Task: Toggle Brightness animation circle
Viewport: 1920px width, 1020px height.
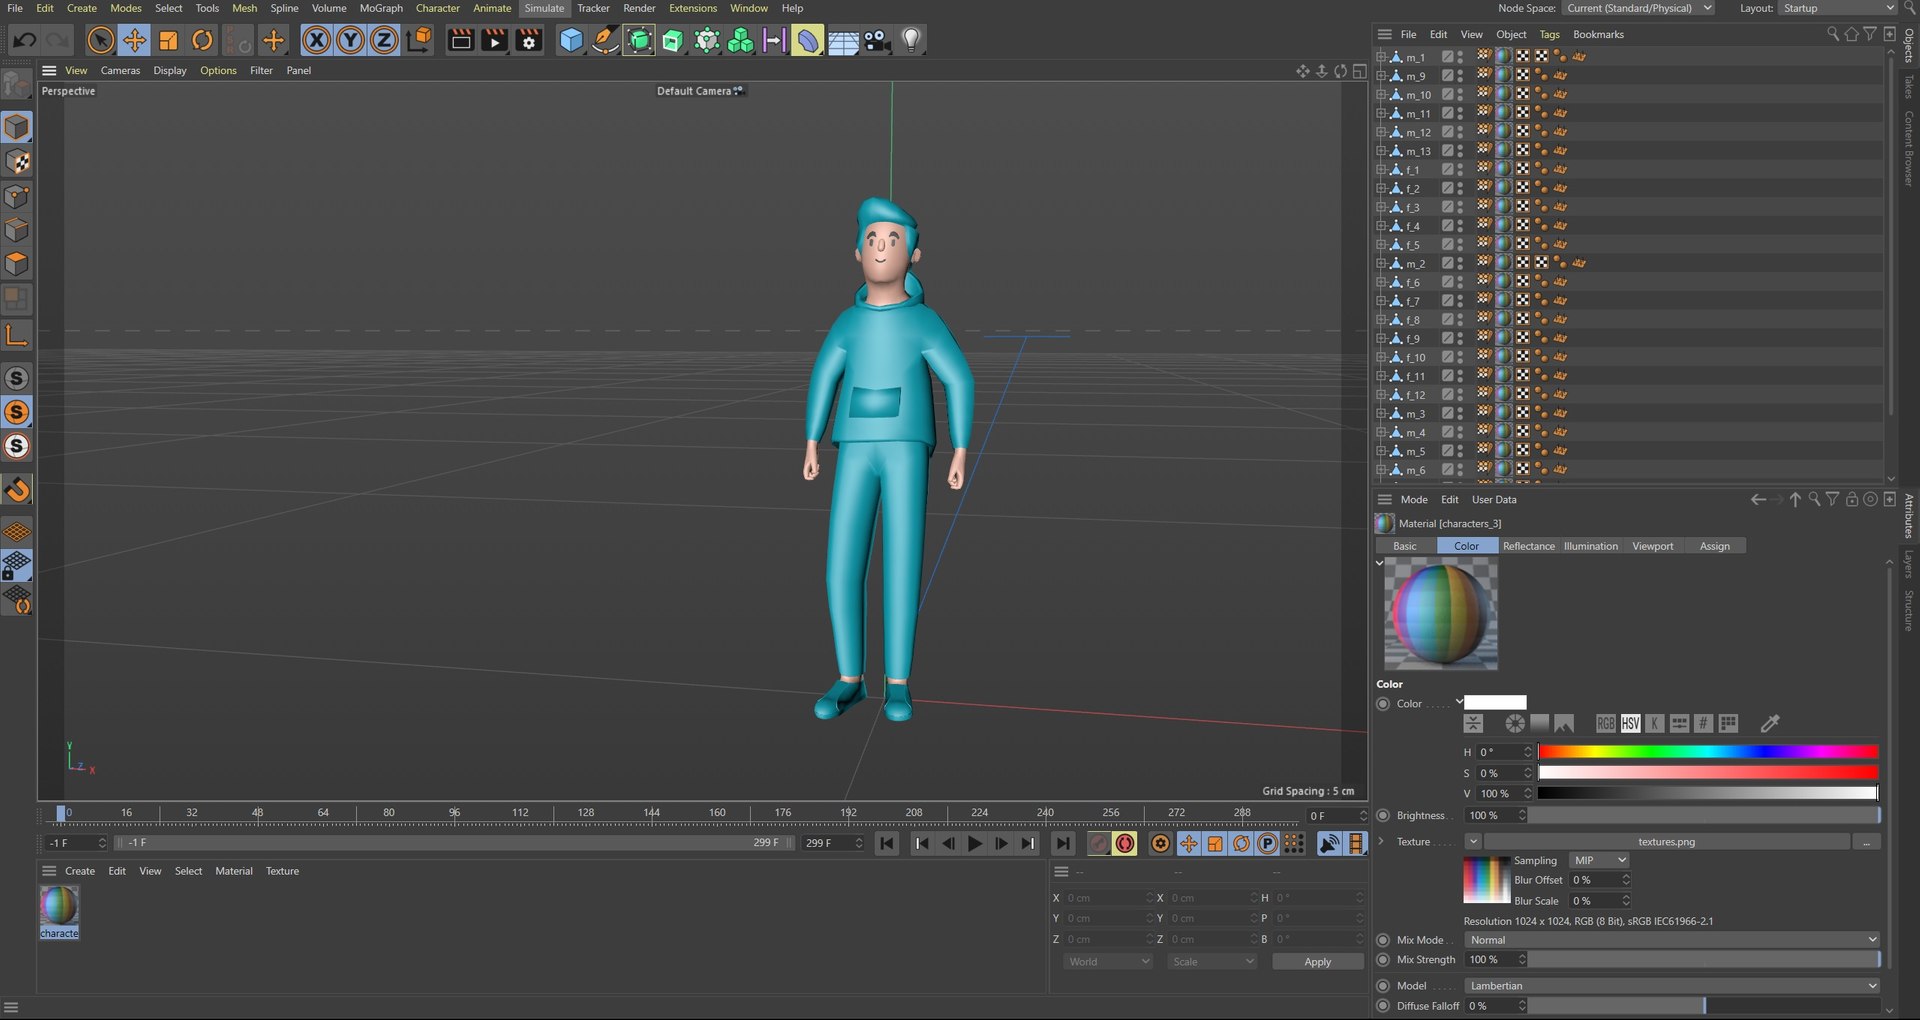Action: click(1383, 816)
